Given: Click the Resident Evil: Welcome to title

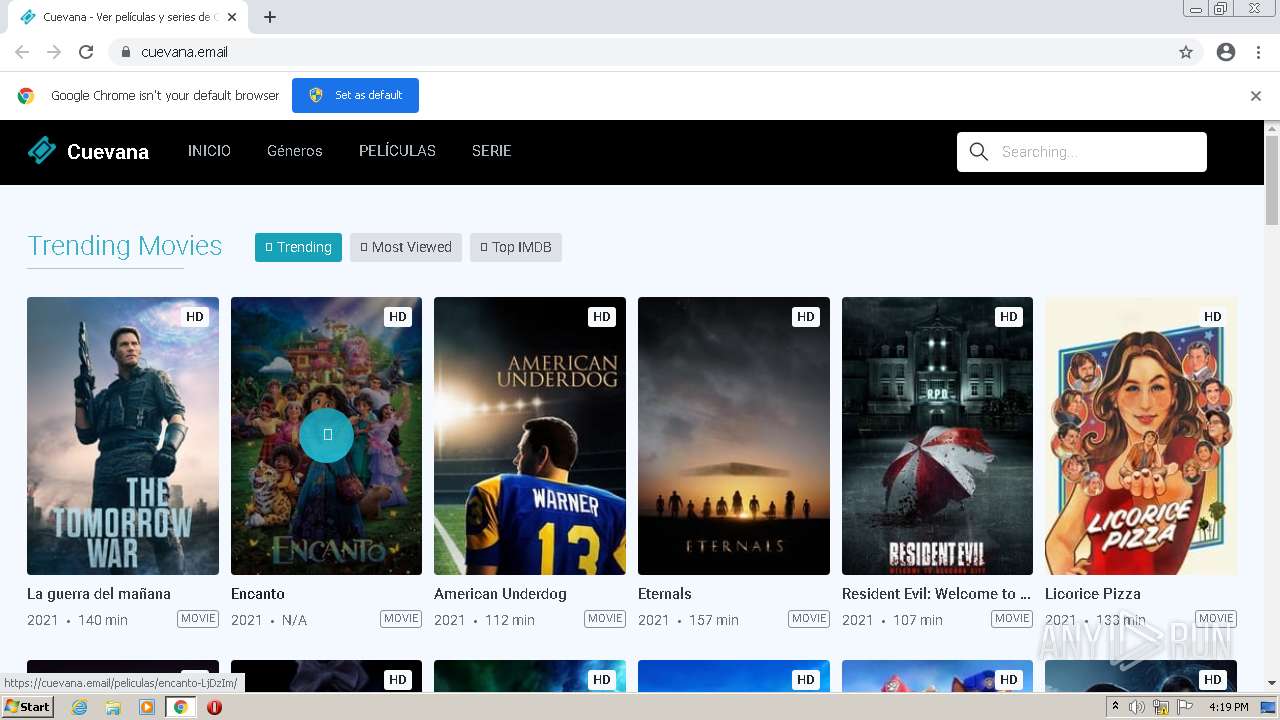Looking at the screenshot, I should coord(936,594).
